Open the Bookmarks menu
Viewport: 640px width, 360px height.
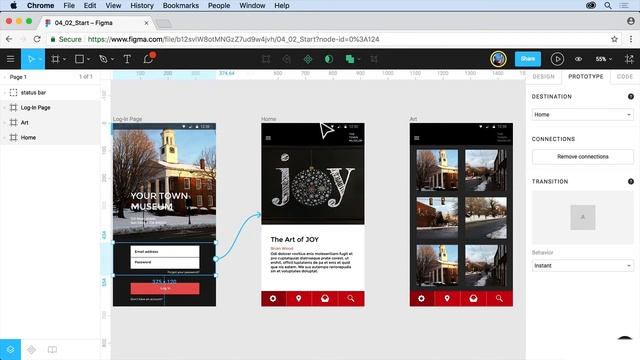(x=180, y=6)
